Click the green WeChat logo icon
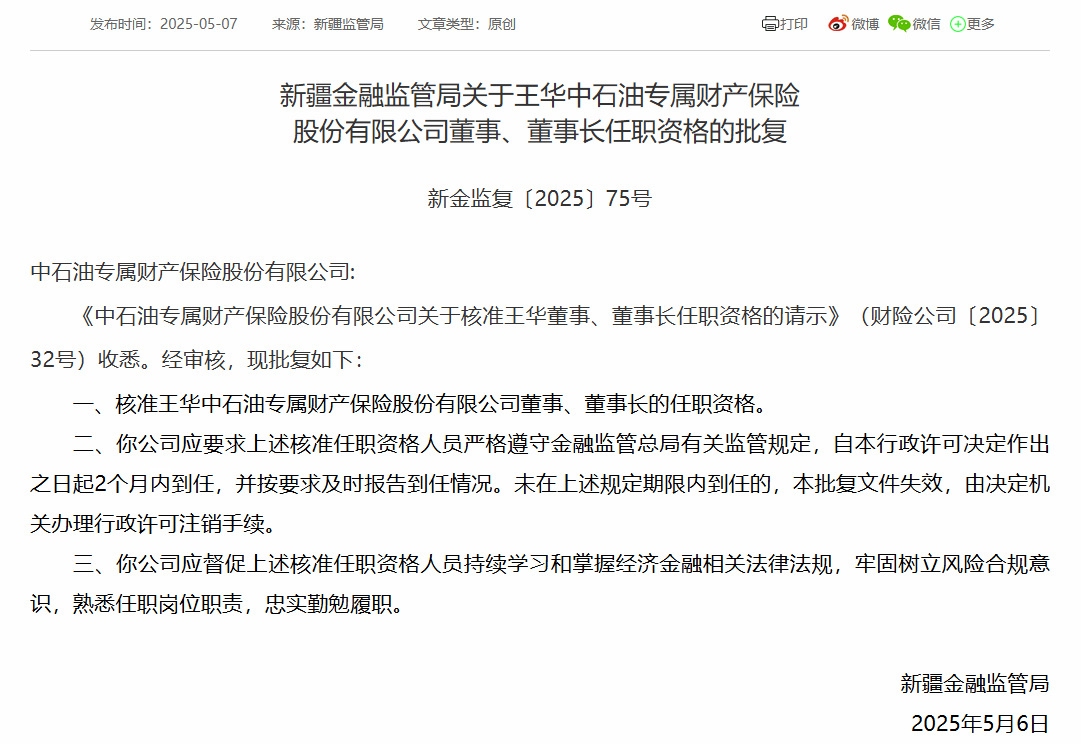1081x744 pixels. coord(899,23)
